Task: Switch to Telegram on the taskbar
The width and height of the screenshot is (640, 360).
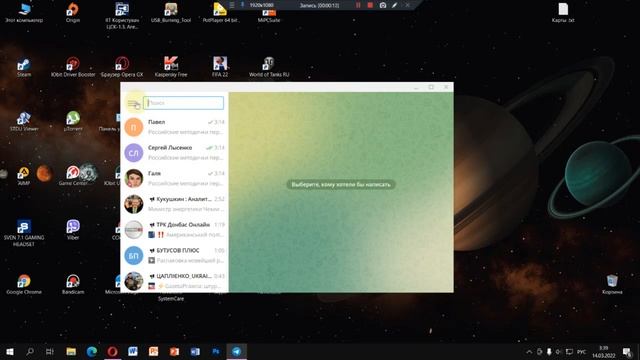Action: click(x=236, y=351)
